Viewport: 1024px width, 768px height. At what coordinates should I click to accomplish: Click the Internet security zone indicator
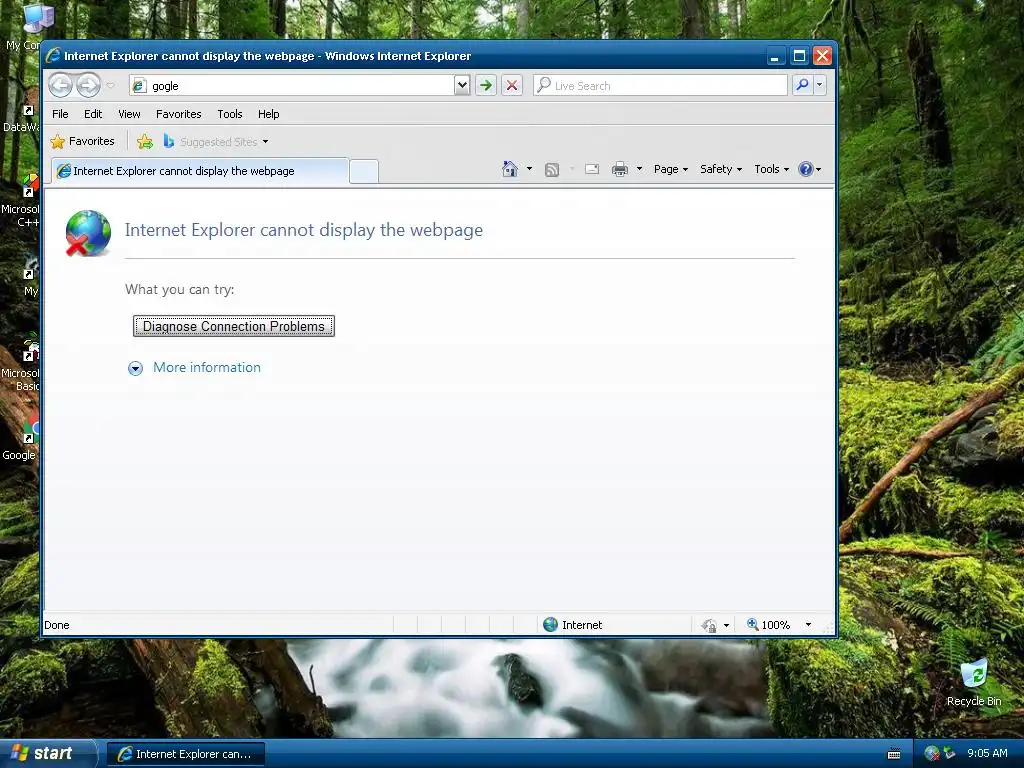(x=573, y=625)
